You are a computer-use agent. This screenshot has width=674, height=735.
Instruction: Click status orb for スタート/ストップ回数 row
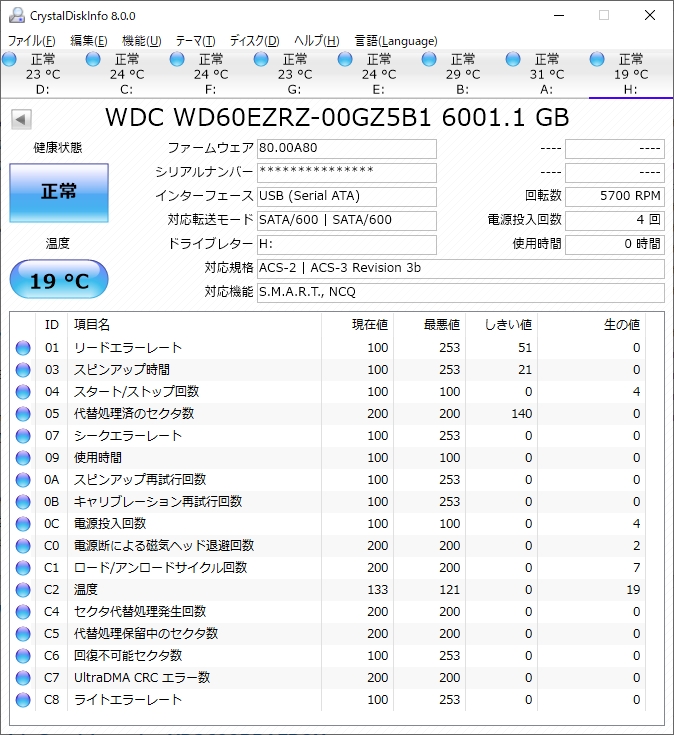coord(23,392)
